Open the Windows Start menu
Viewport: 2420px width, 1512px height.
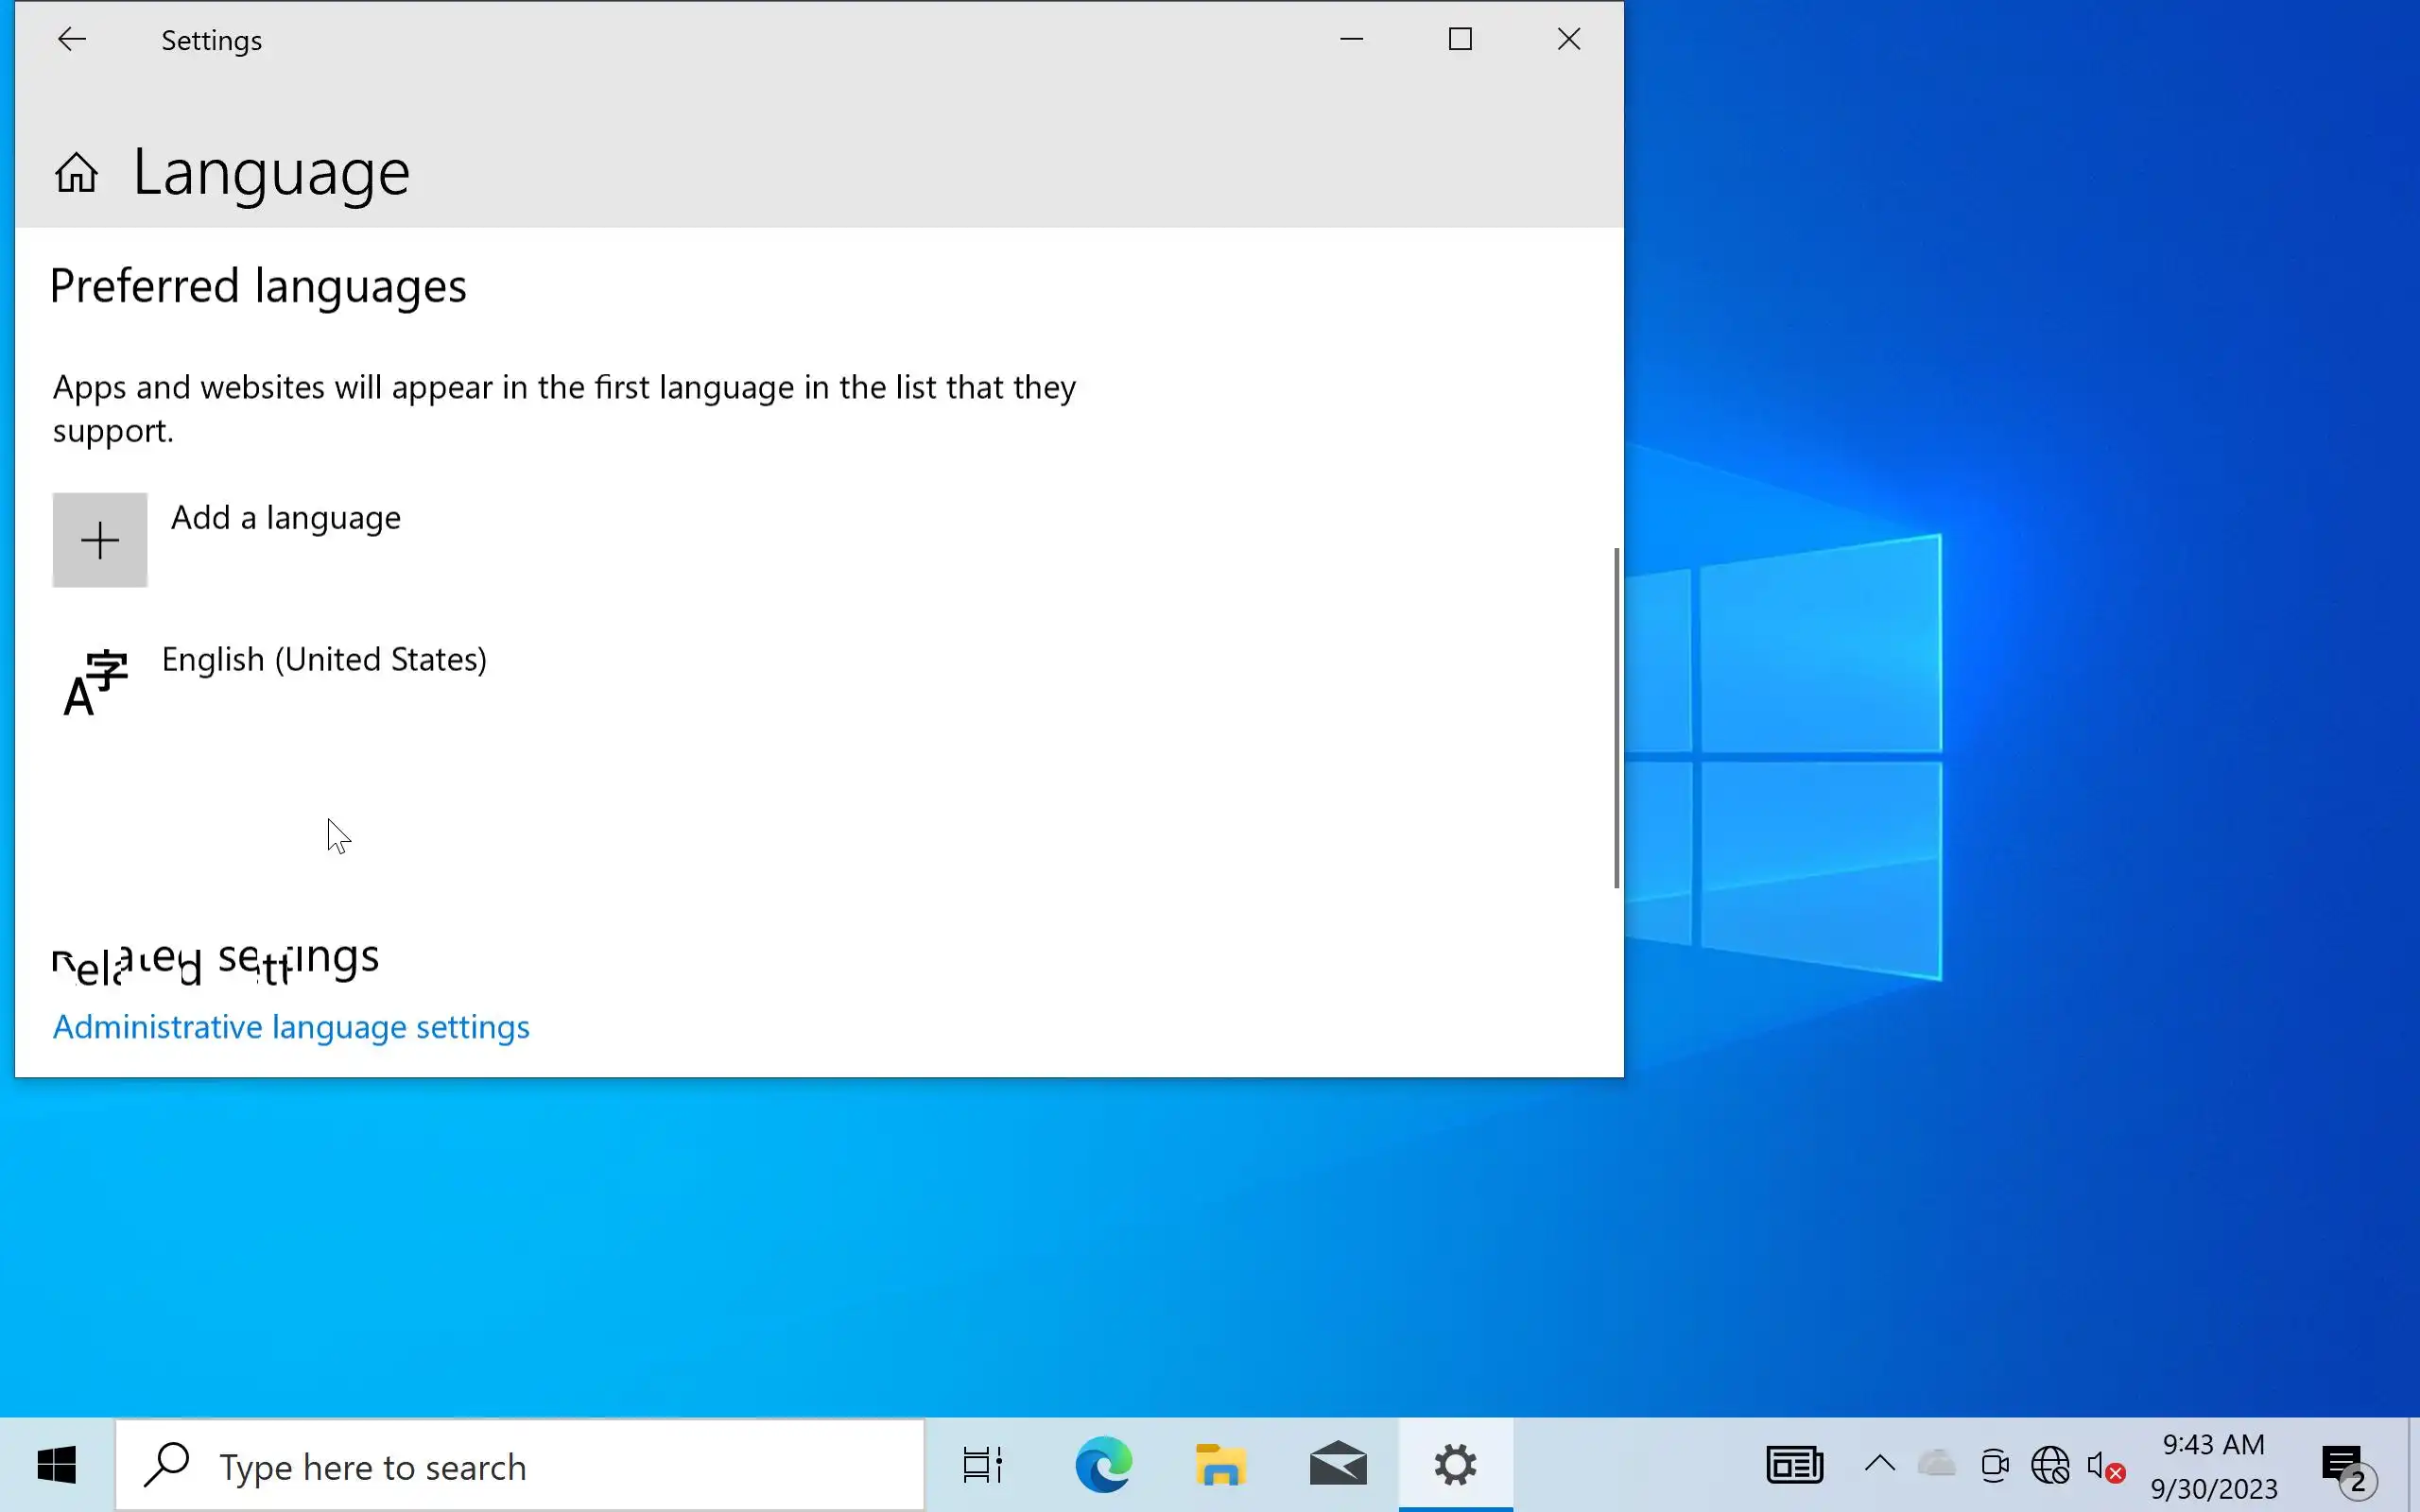pyautogui.click(x=57, y=1466)
